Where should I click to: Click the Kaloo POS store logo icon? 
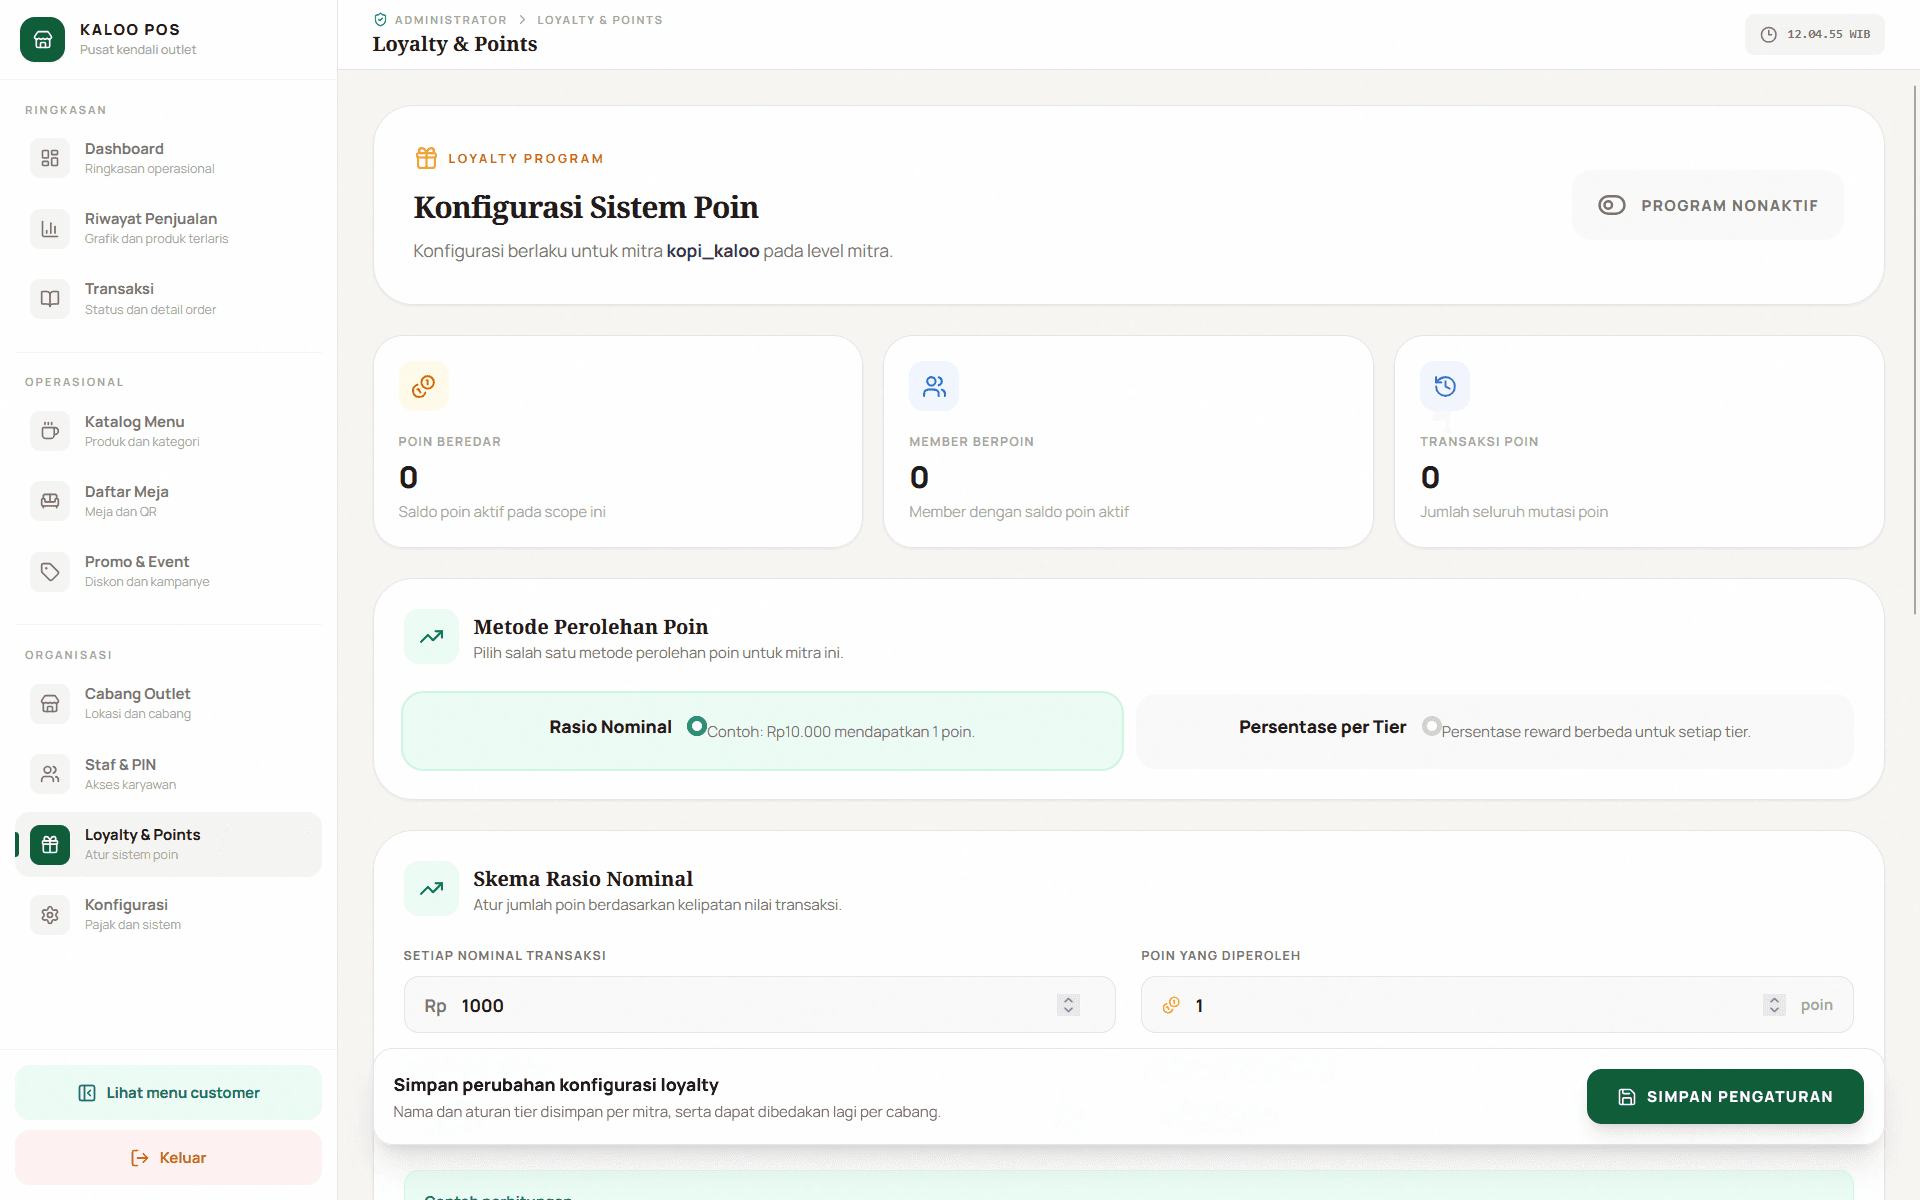point(42,39)
